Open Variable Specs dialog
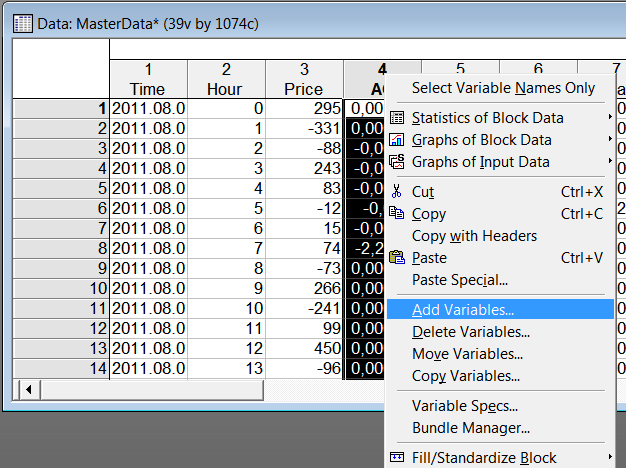The height and width of the screenshot is (468, 626). pos(500,405)
